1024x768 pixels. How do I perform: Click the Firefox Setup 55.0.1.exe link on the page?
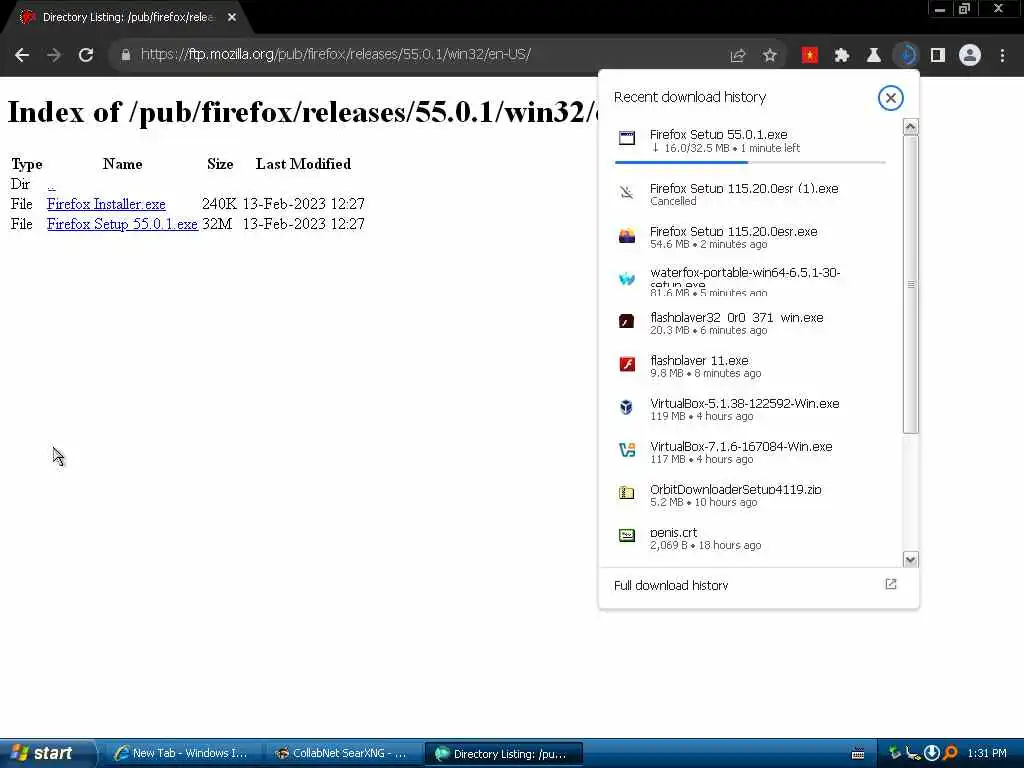(122, 224)
